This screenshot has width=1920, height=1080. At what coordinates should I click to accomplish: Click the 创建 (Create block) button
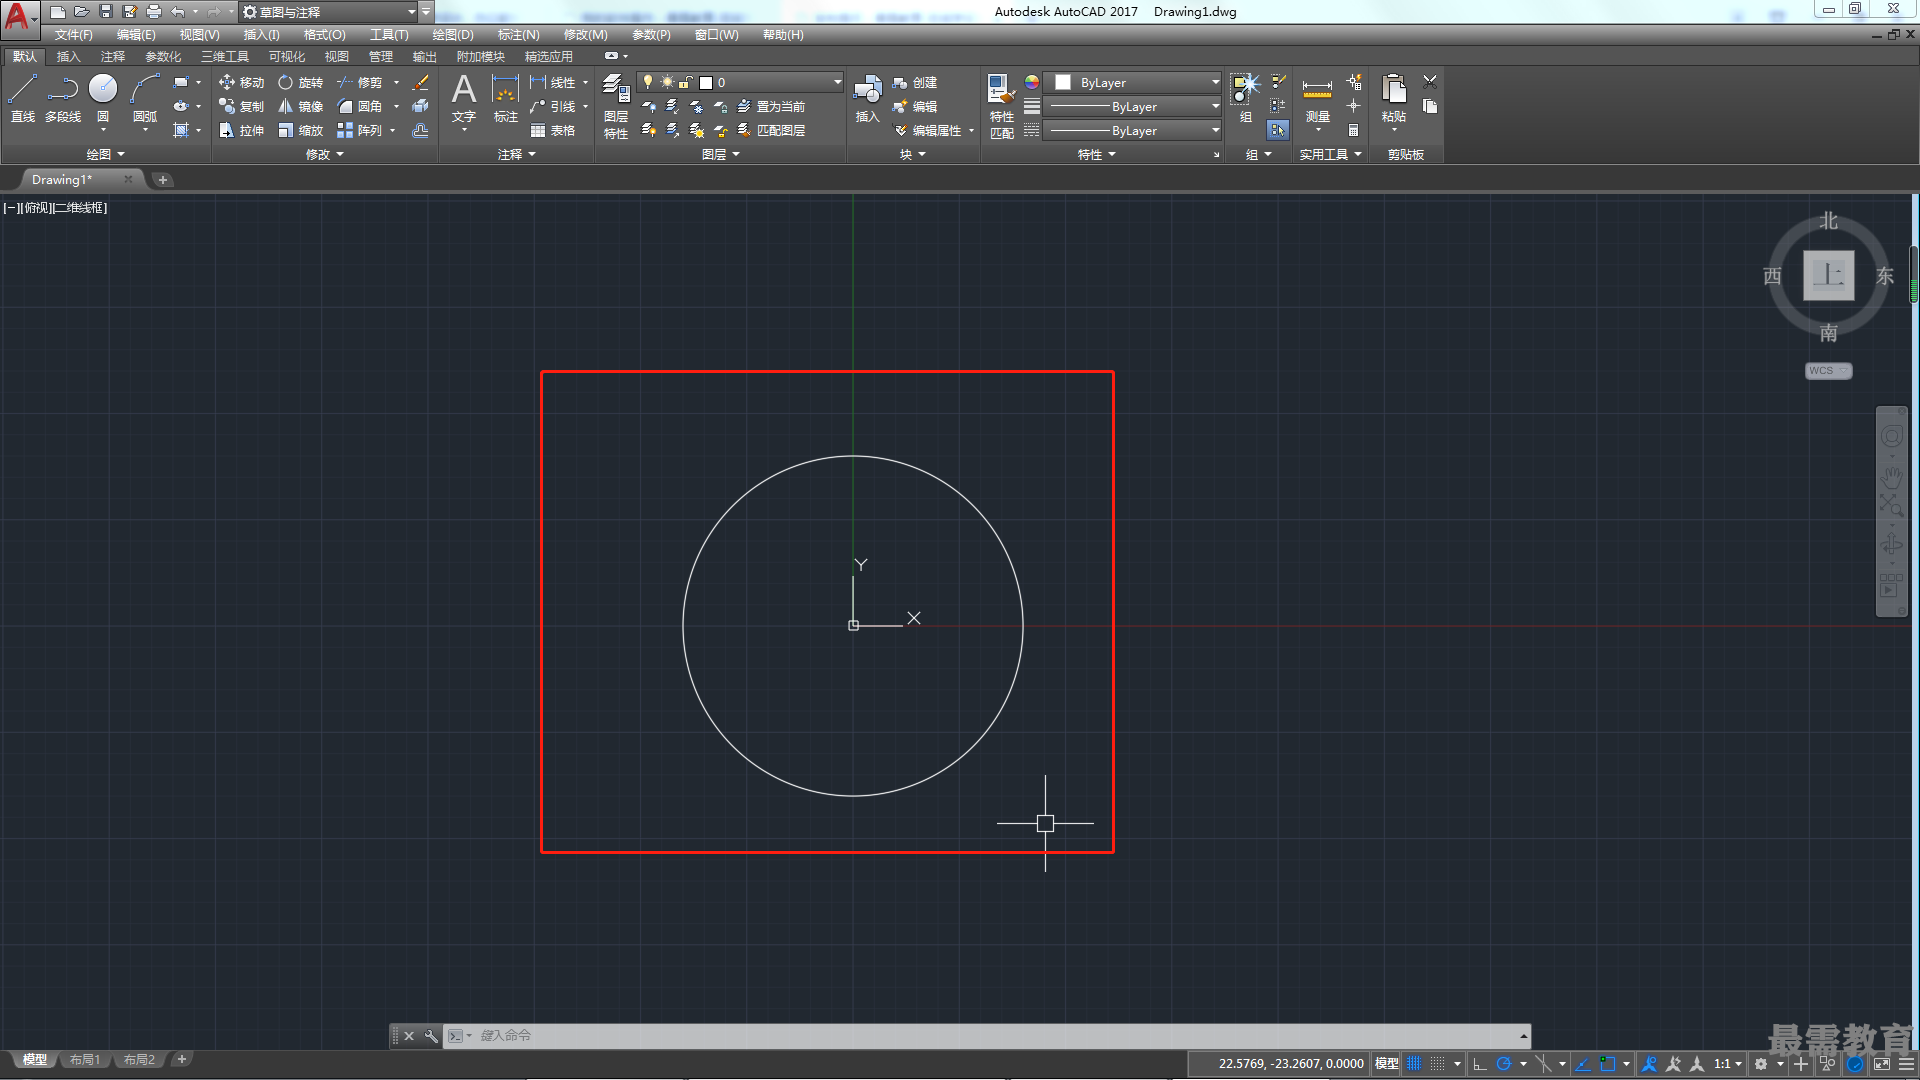[915, 83]
